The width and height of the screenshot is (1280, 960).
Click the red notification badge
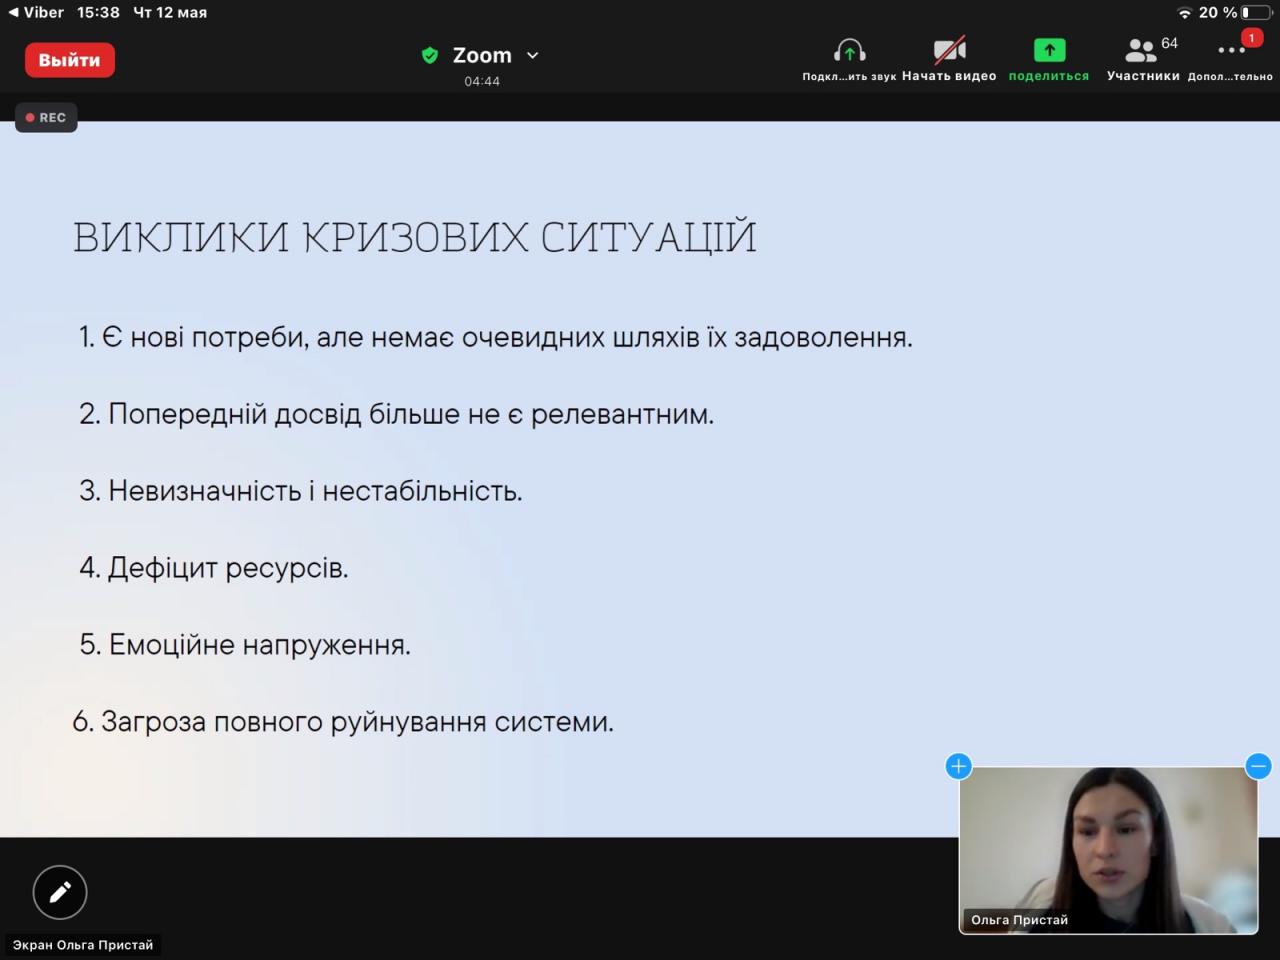(x=1251, y=38)
